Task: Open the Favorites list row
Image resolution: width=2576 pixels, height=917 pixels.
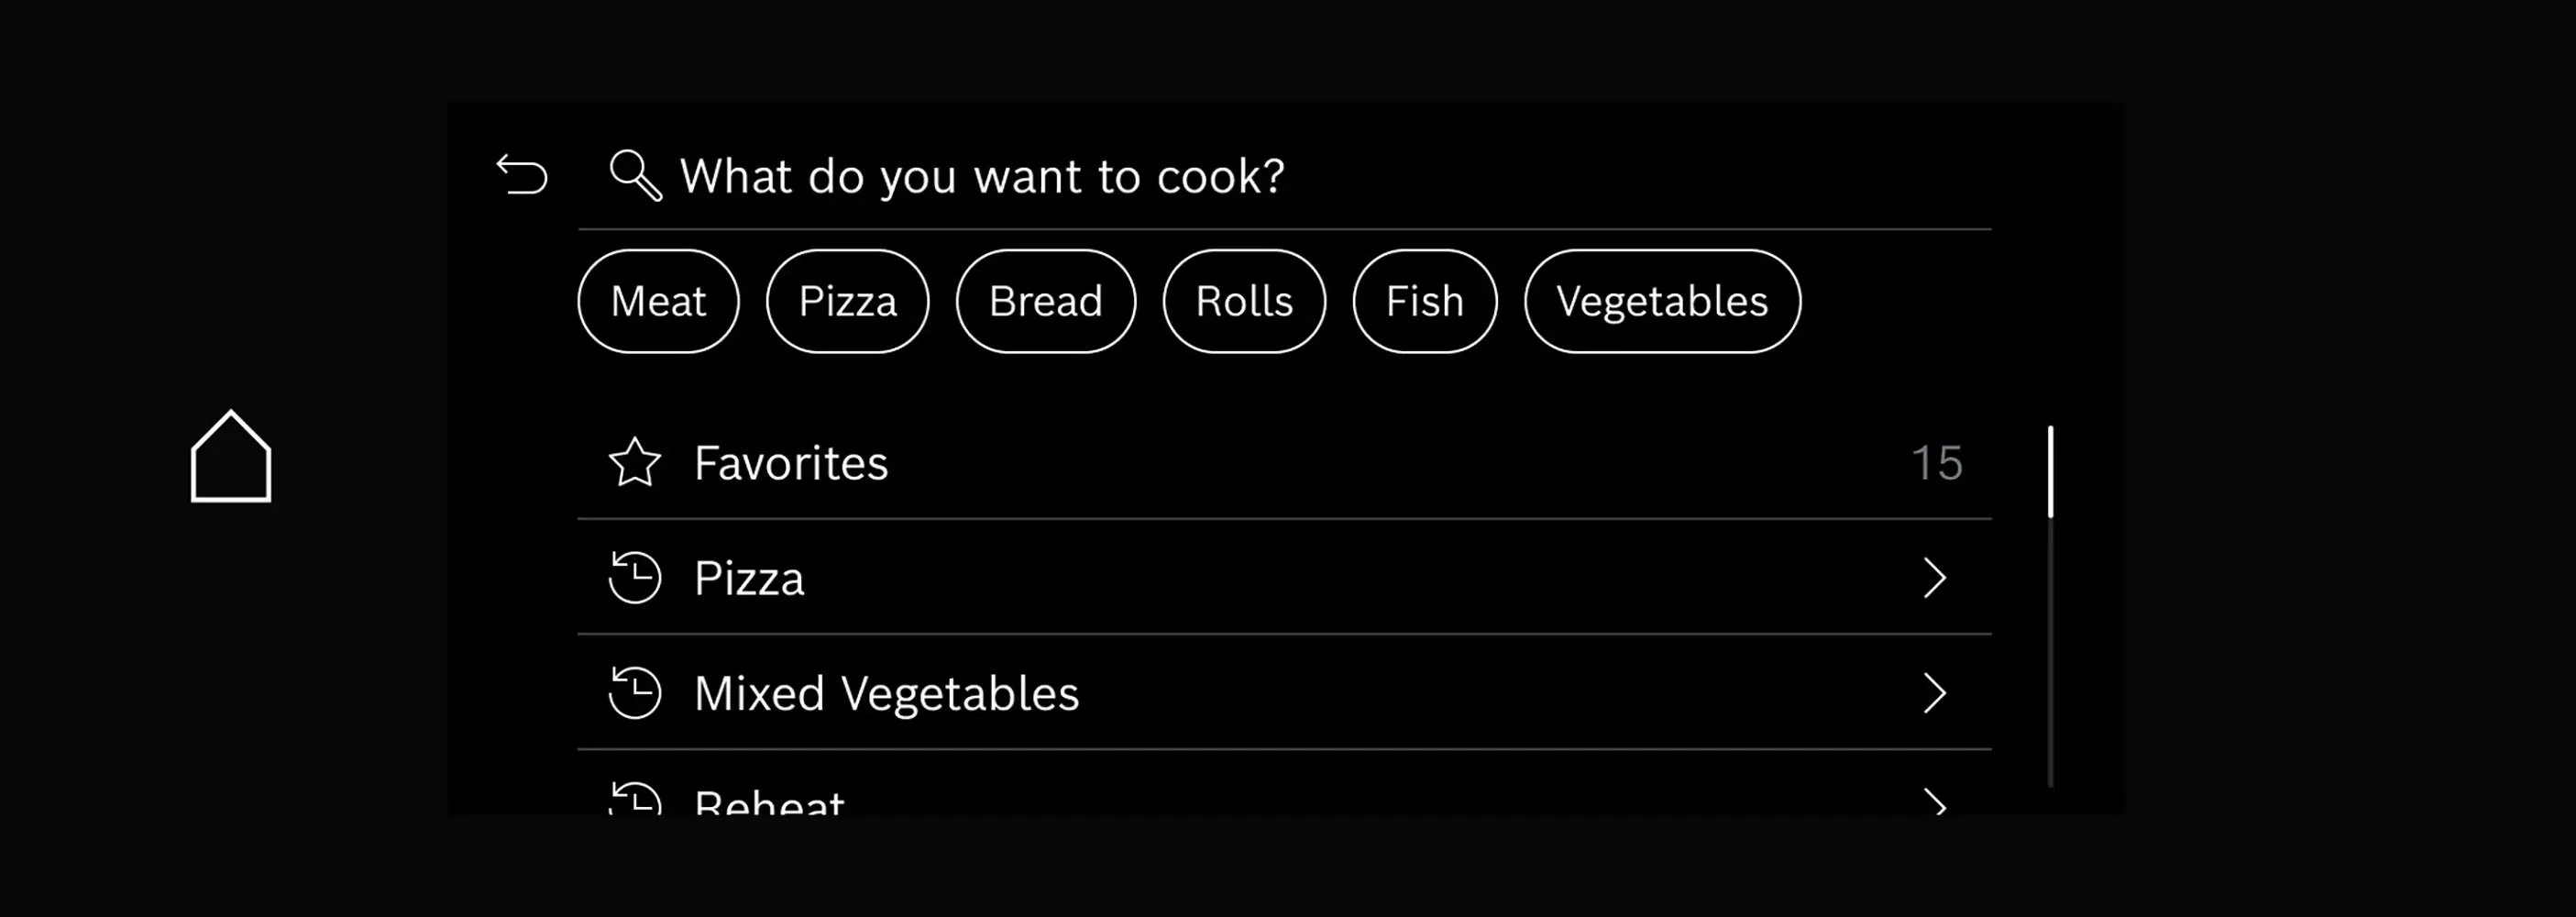Action: click(1200, 463)
